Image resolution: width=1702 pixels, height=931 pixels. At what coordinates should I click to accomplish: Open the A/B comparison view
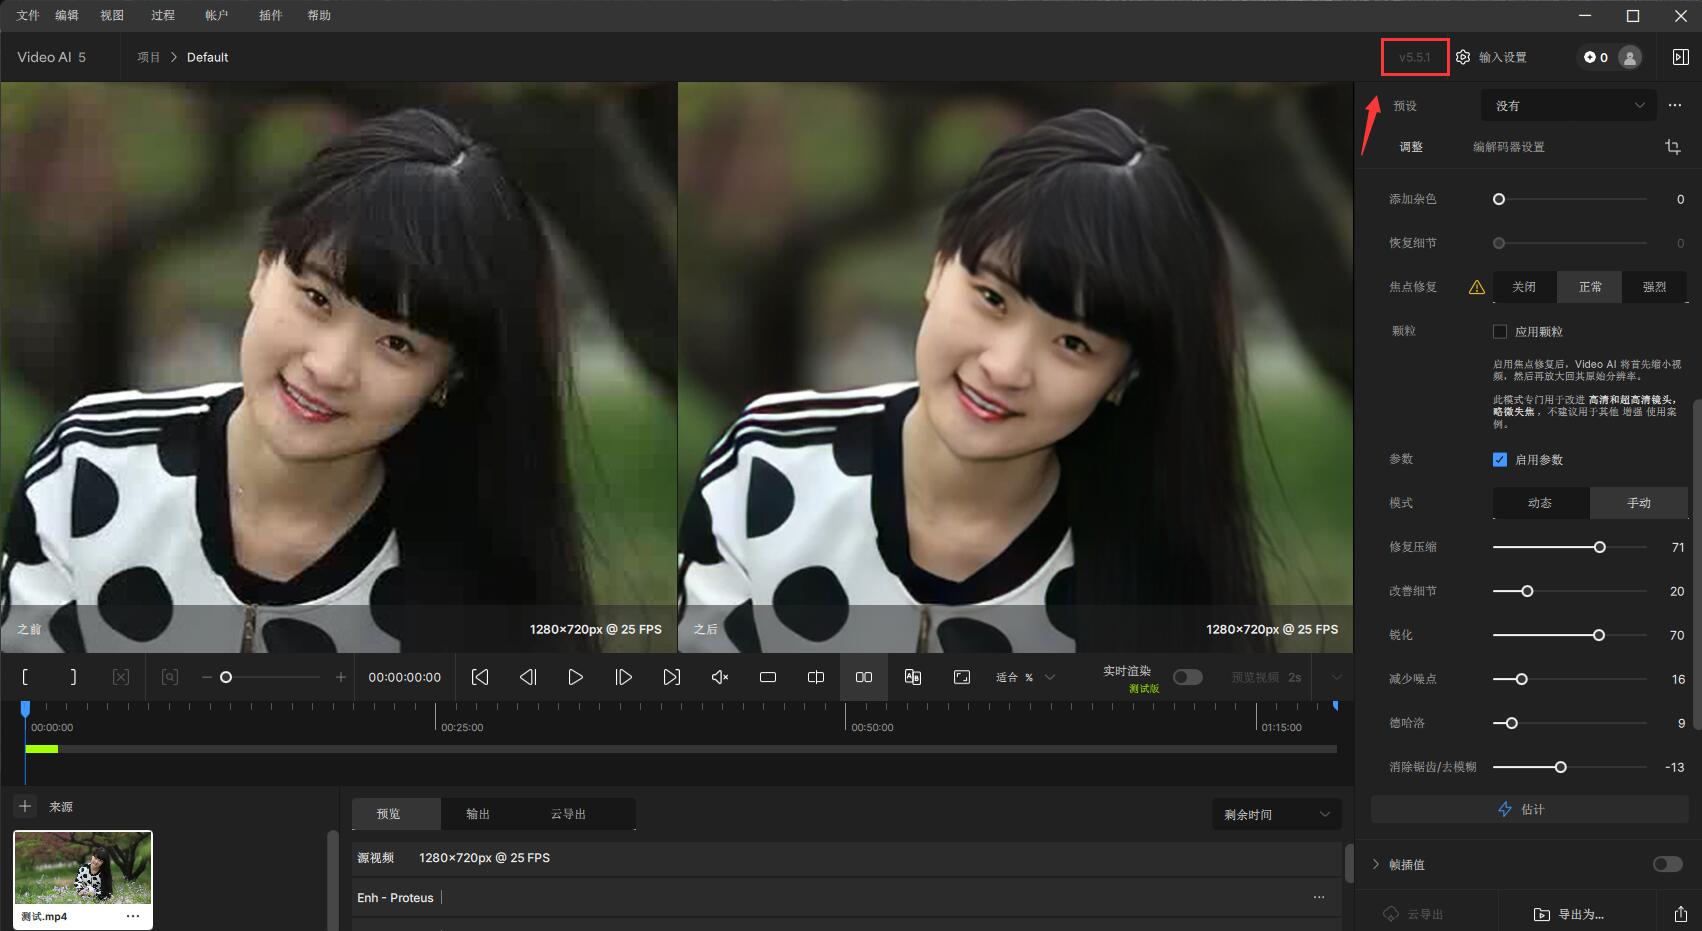pyautogui.click(x=912, y=677)
